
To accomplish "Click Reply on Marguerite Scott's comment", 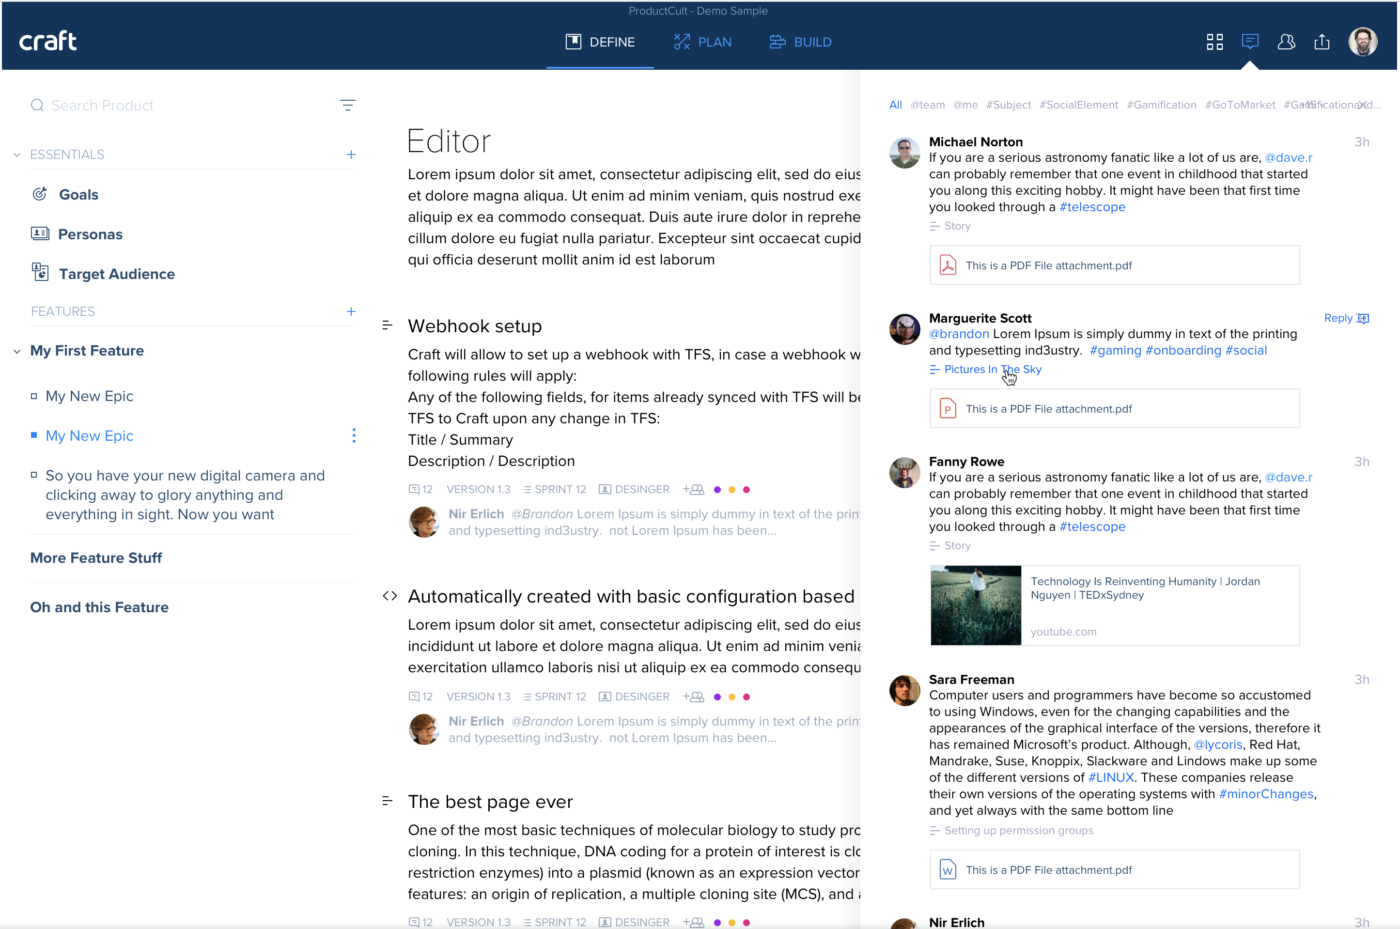I will [x=1338, y=318].
